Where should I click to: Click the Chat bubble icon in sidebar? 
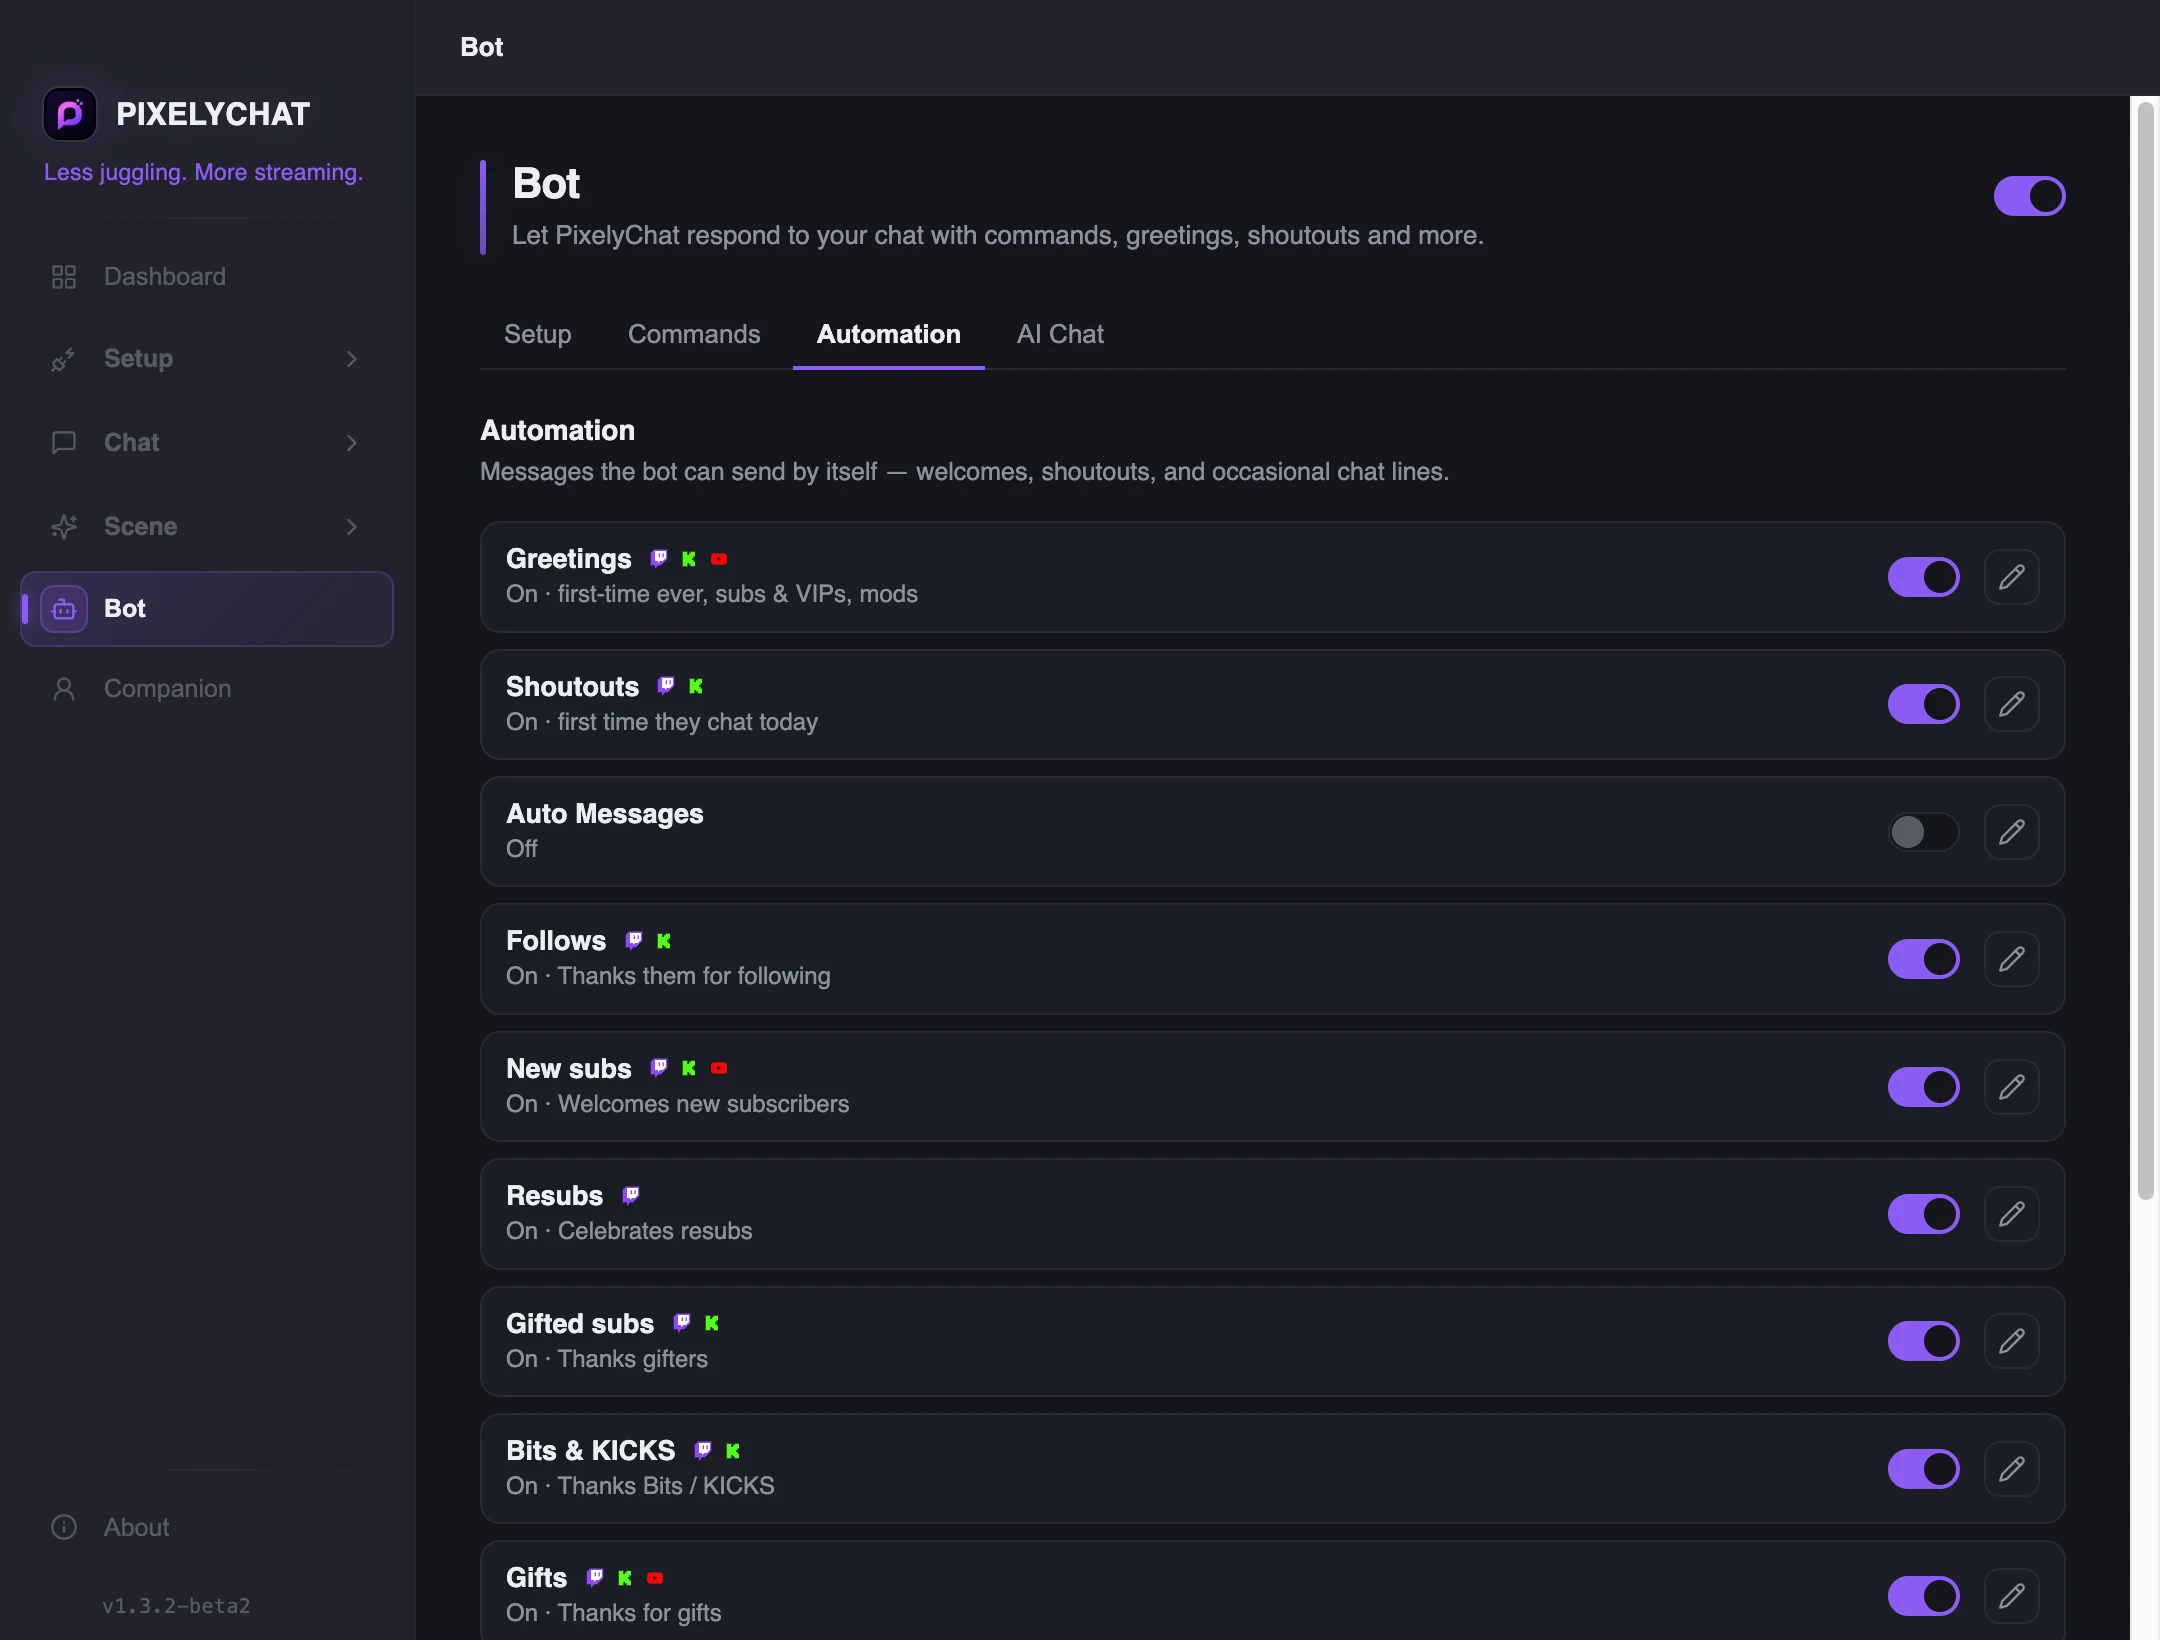coord(64,443)
